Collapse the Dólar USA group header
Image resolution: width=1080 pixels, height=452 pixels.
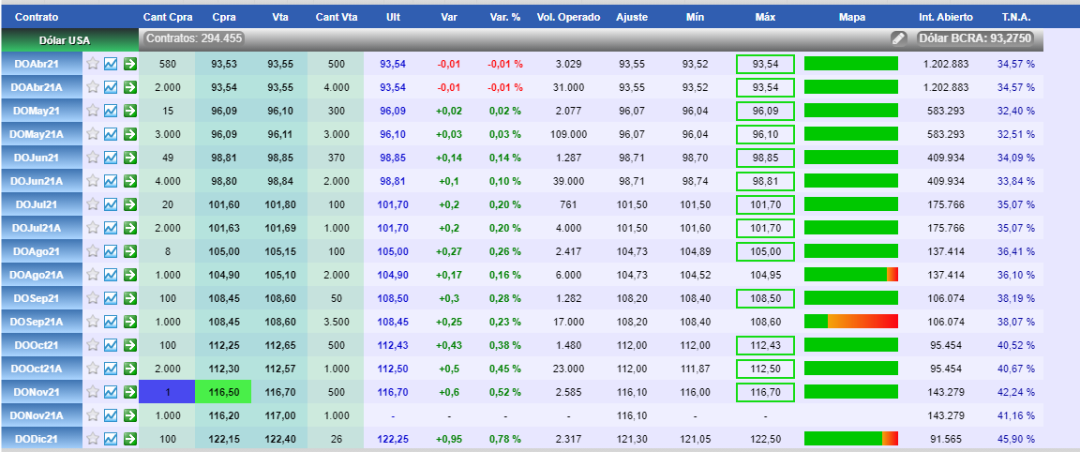(68, 41)
